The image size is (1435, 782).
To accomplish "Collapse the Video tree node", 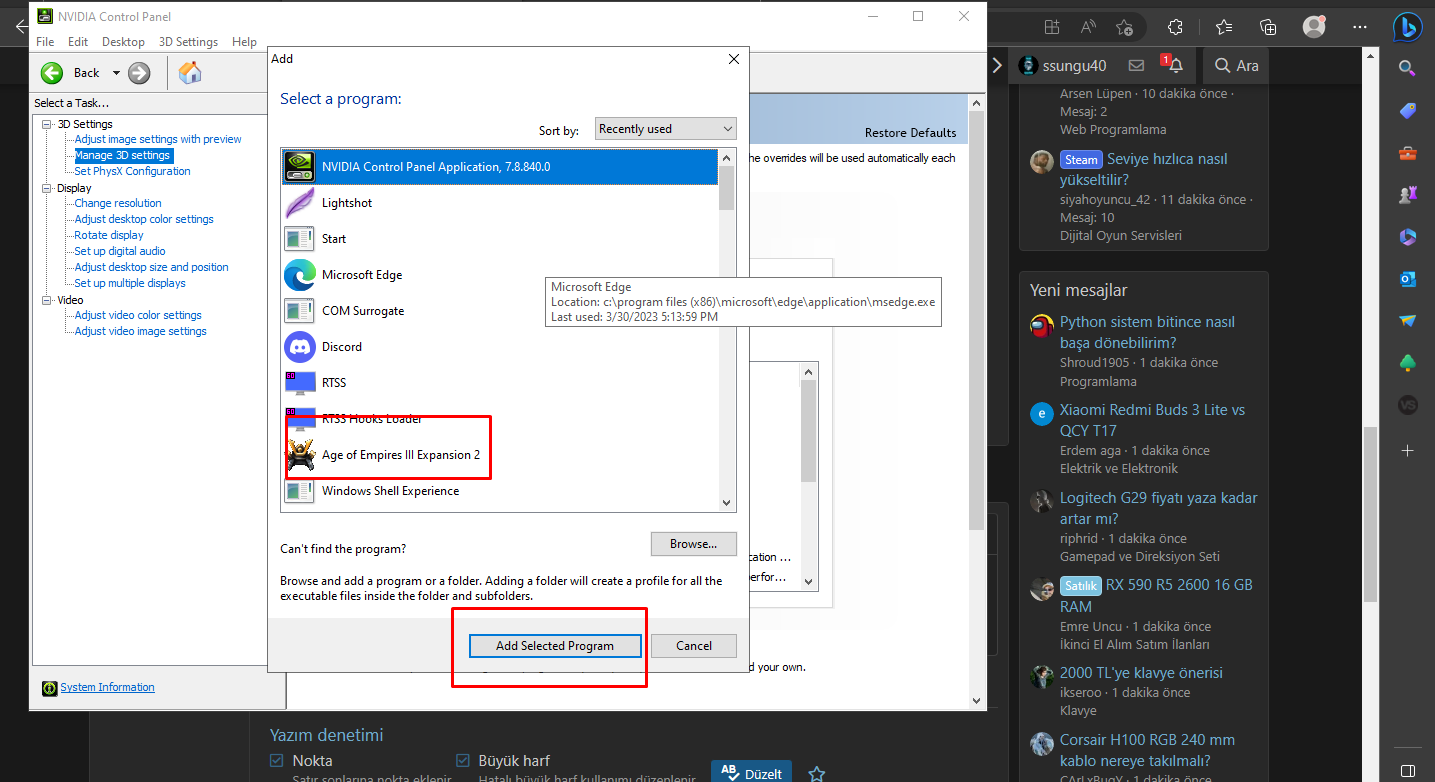I will 46,300.
